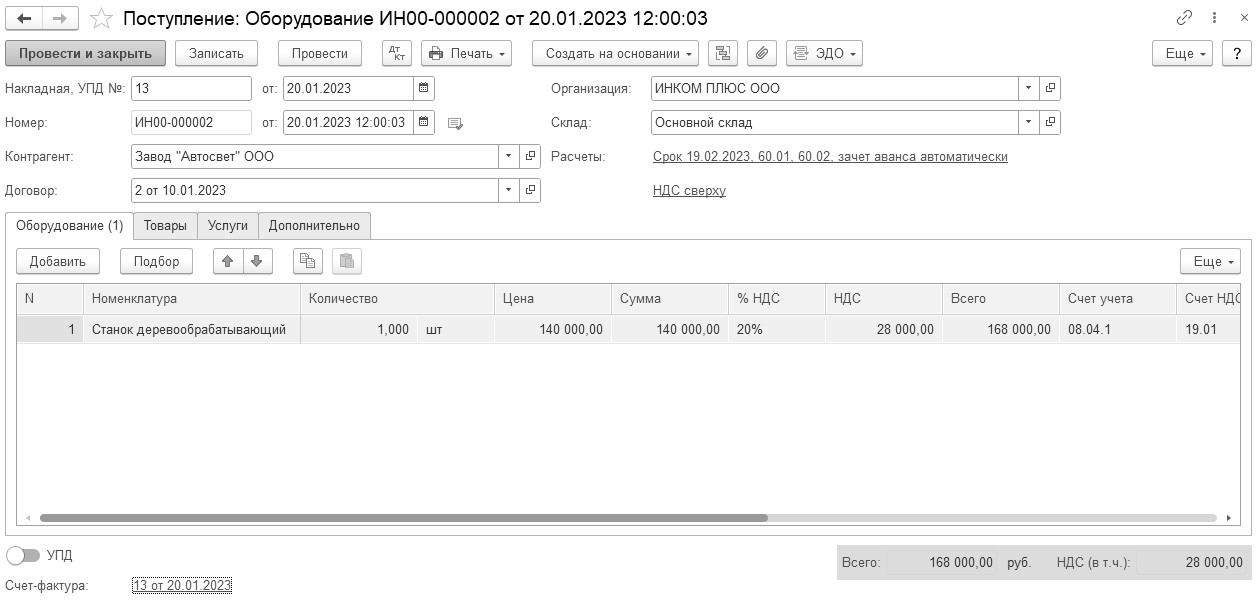
Task: Open Организация record with the square icon
Action: point(1050,88)
